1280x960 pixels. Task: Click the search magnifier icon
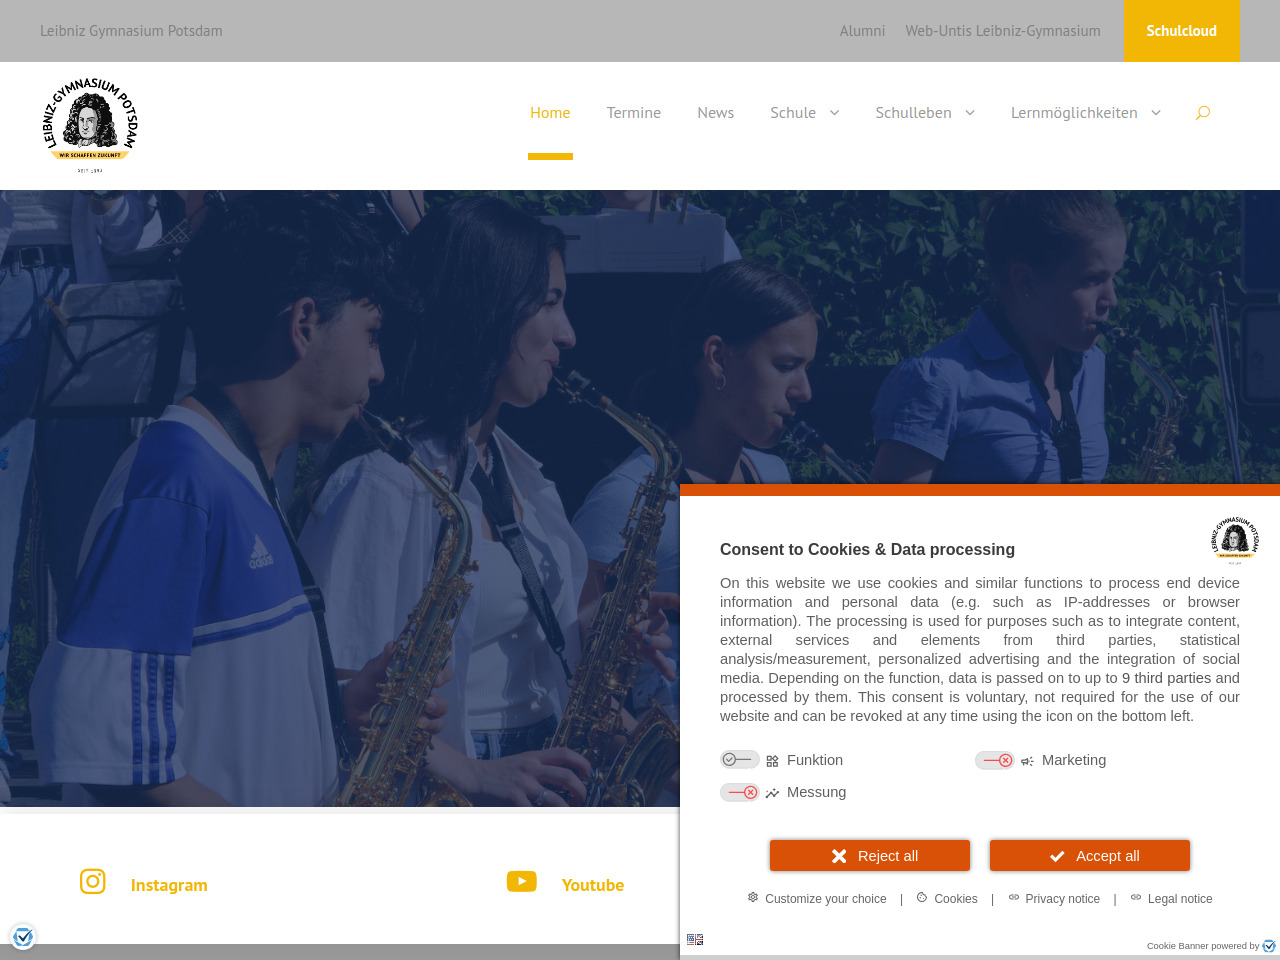coord(1203,112)
